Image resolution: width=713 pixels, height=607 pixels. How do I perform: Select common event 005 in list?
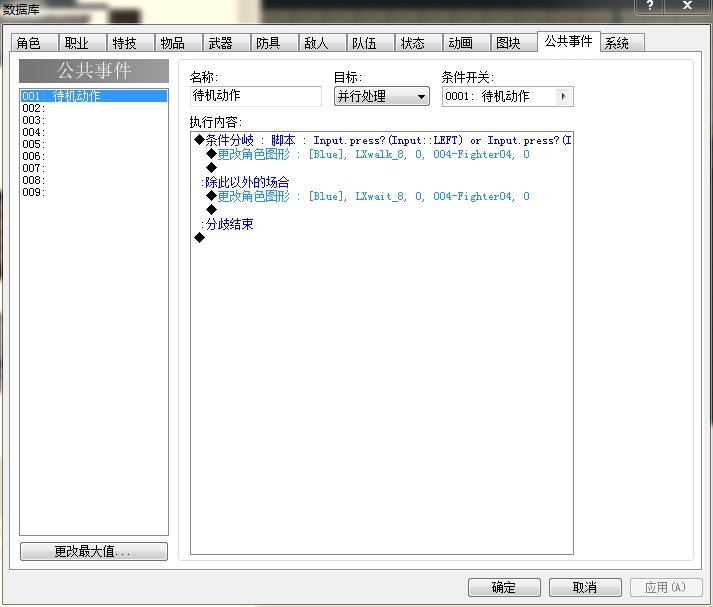pos(94,144)
